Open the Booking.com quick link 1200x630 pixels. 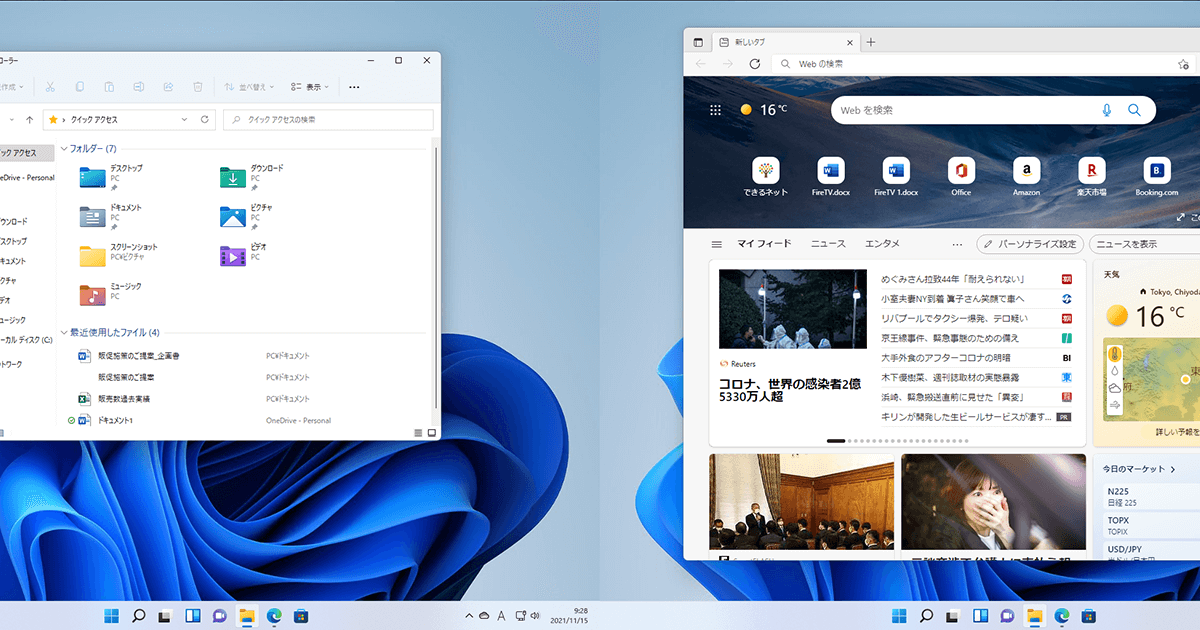1157,177
